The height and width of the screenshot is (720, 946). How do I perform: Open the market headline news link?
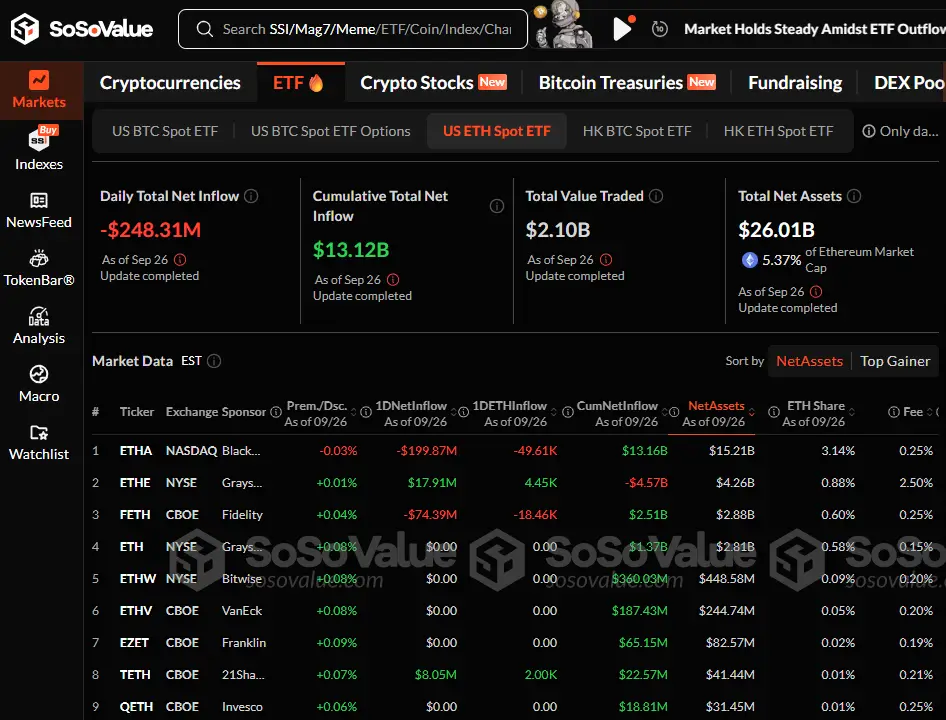[x=814, y=29]
